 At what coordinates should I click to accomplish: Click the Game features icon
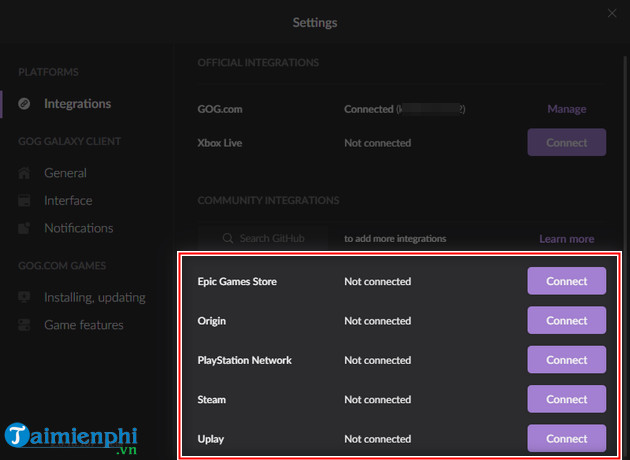click(24, 325)
